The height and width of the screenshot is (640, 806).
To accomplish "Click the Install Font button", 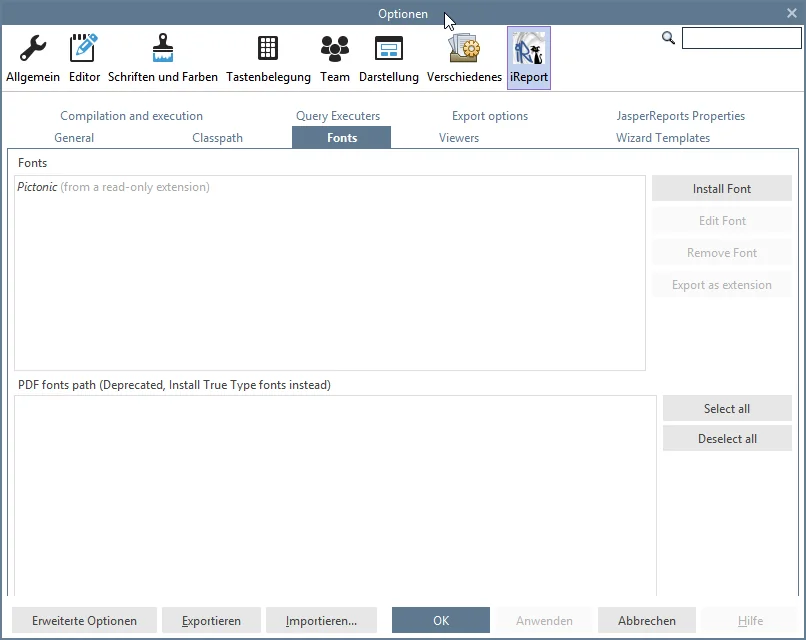I will pos(722,189).
